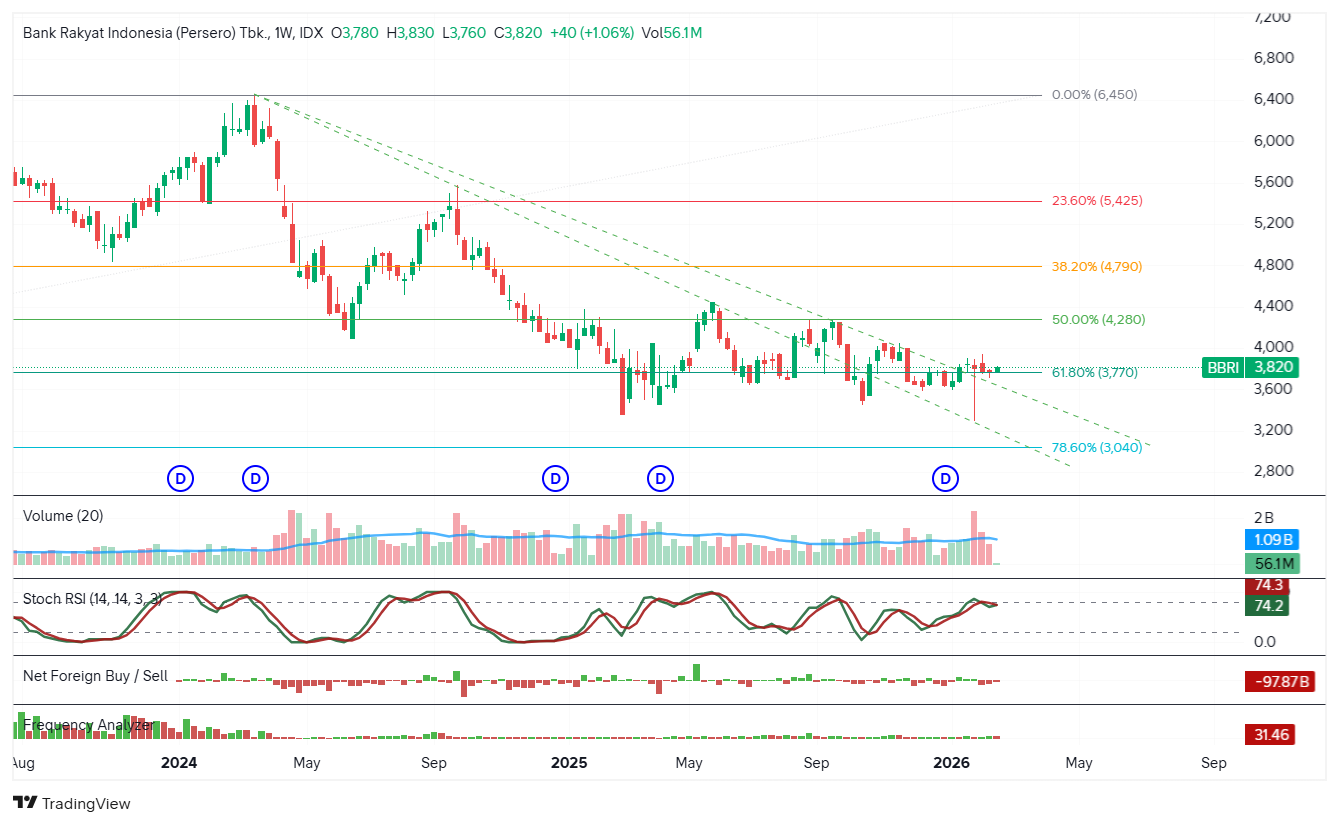Click the open price value O3,780
The image size is (1339, 824).
point(354,32)
